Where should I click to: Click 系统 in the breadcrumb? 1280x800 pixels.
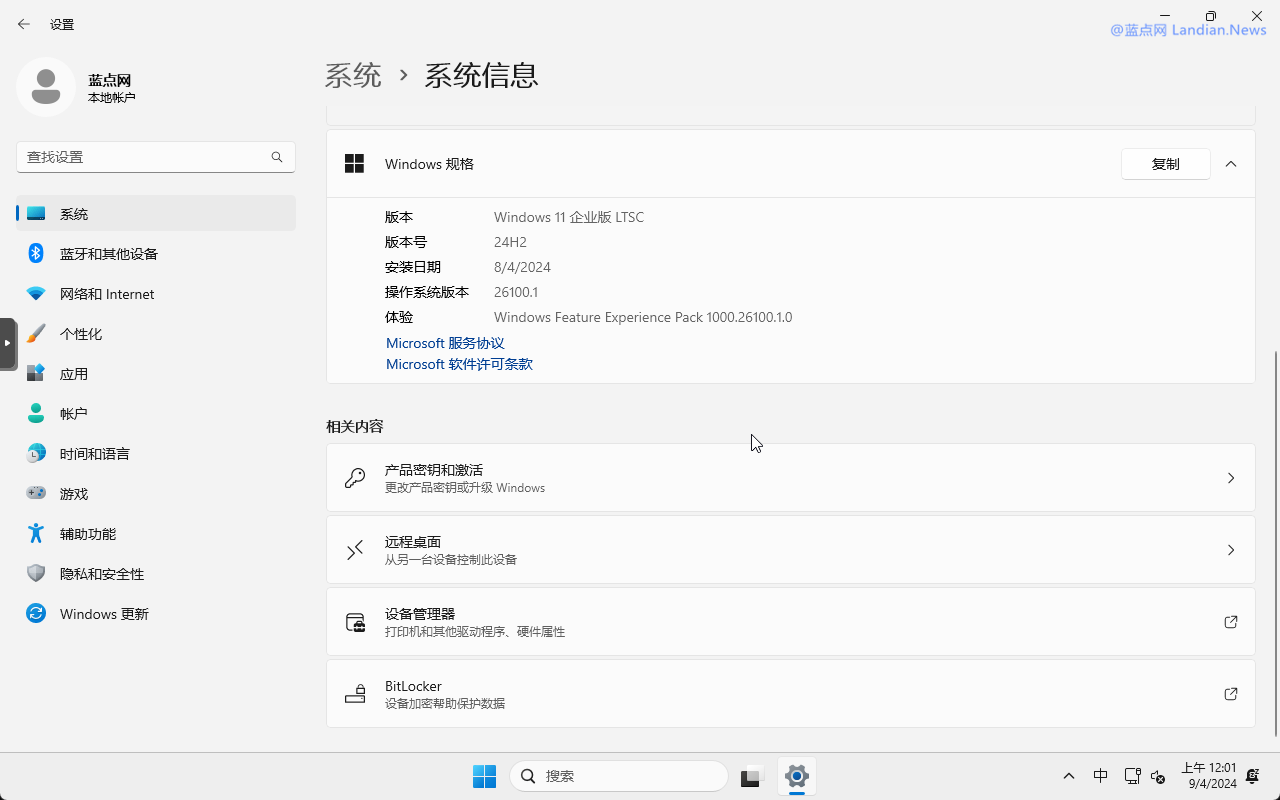pos(353,75)
